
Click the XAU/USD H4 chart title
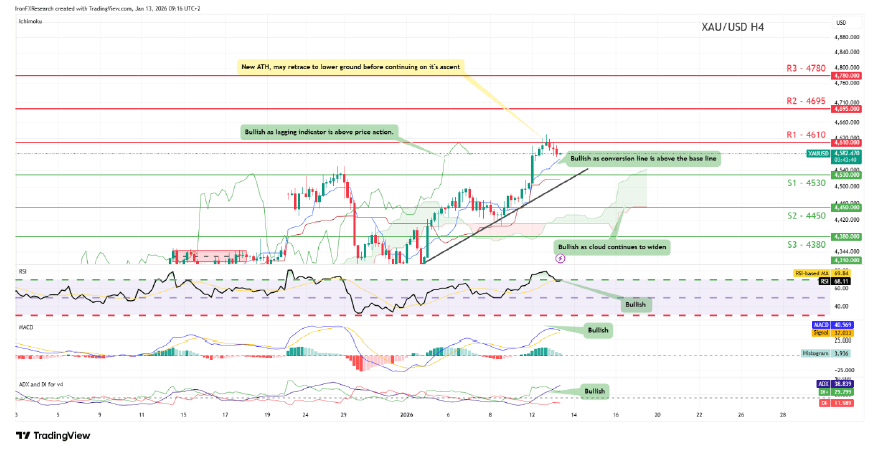click(x=733, y=27)
